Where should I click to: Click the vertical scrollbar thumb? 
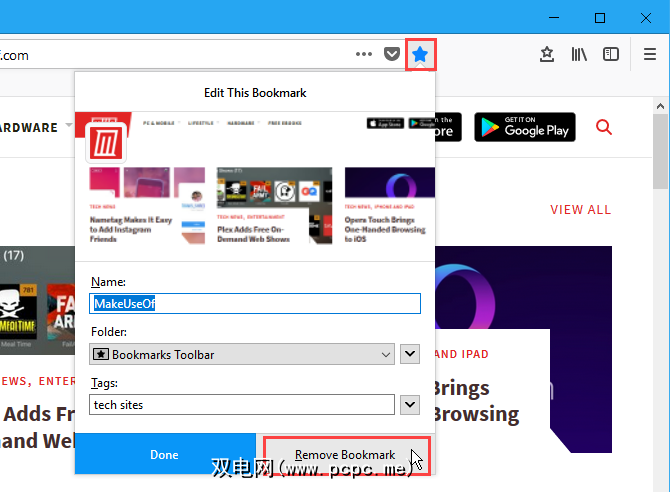[x=661, y=152]
